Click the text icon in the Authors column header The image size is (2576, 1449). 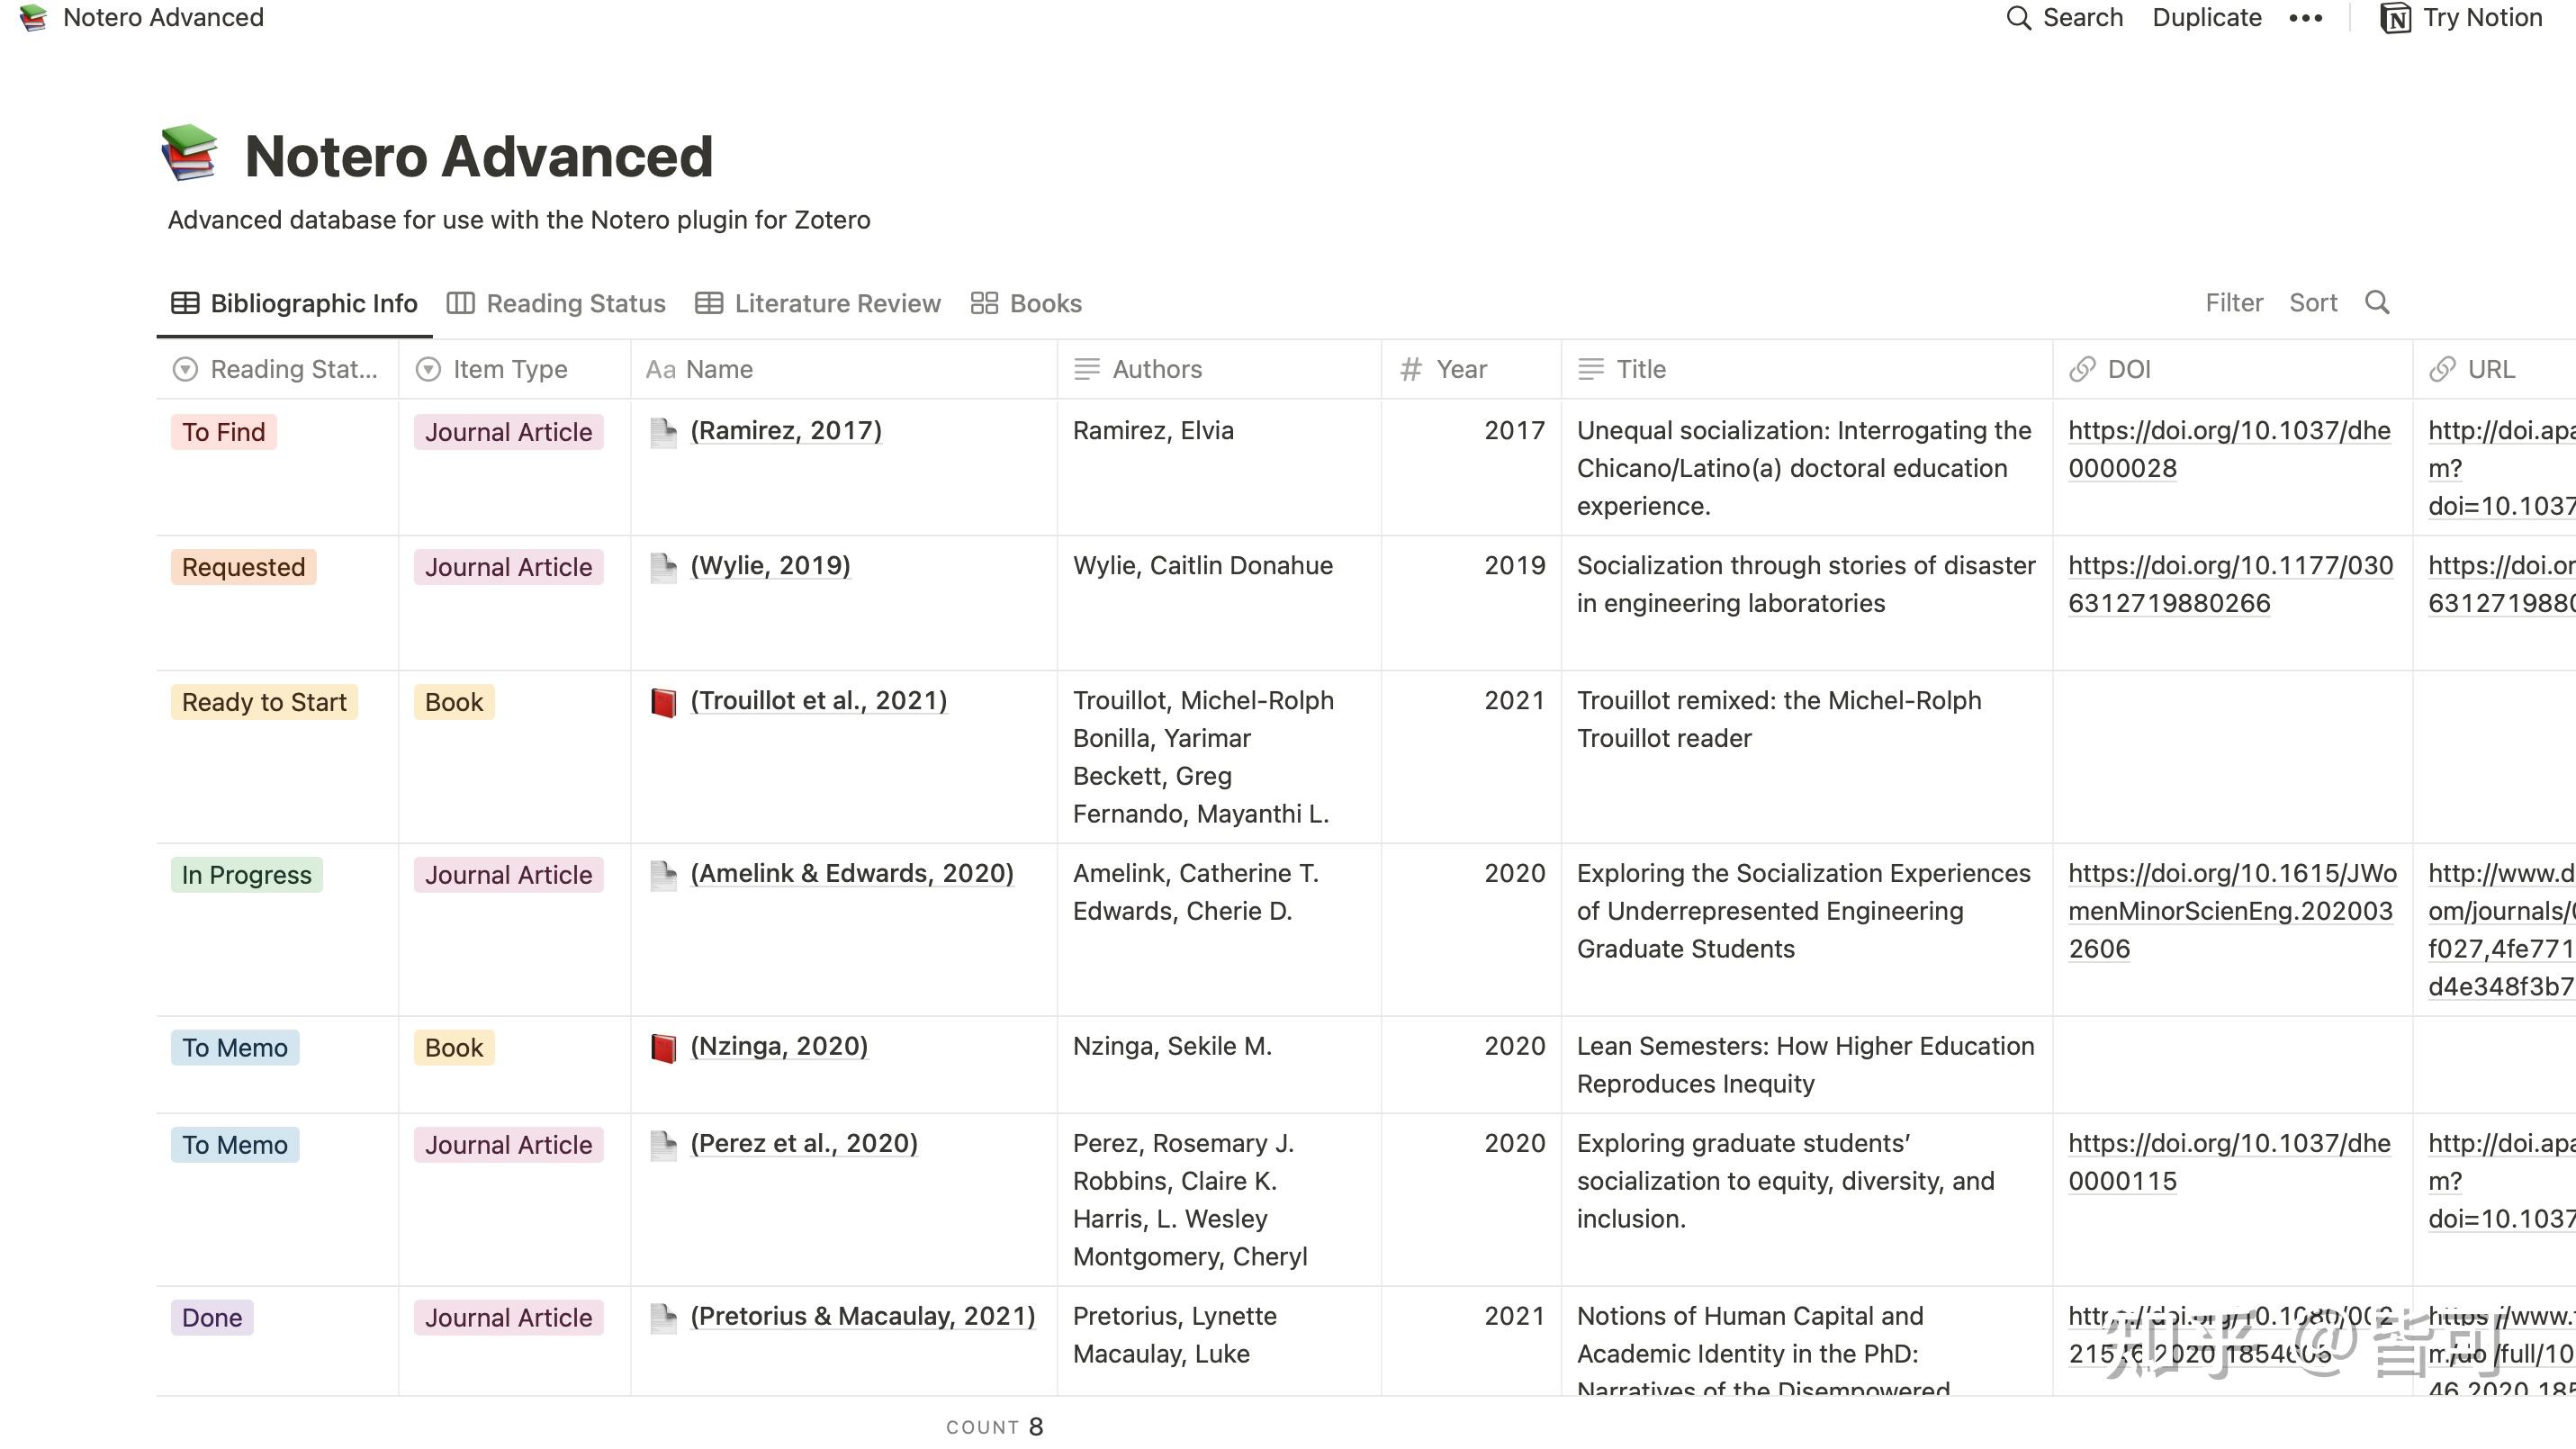pos(1086,369)
